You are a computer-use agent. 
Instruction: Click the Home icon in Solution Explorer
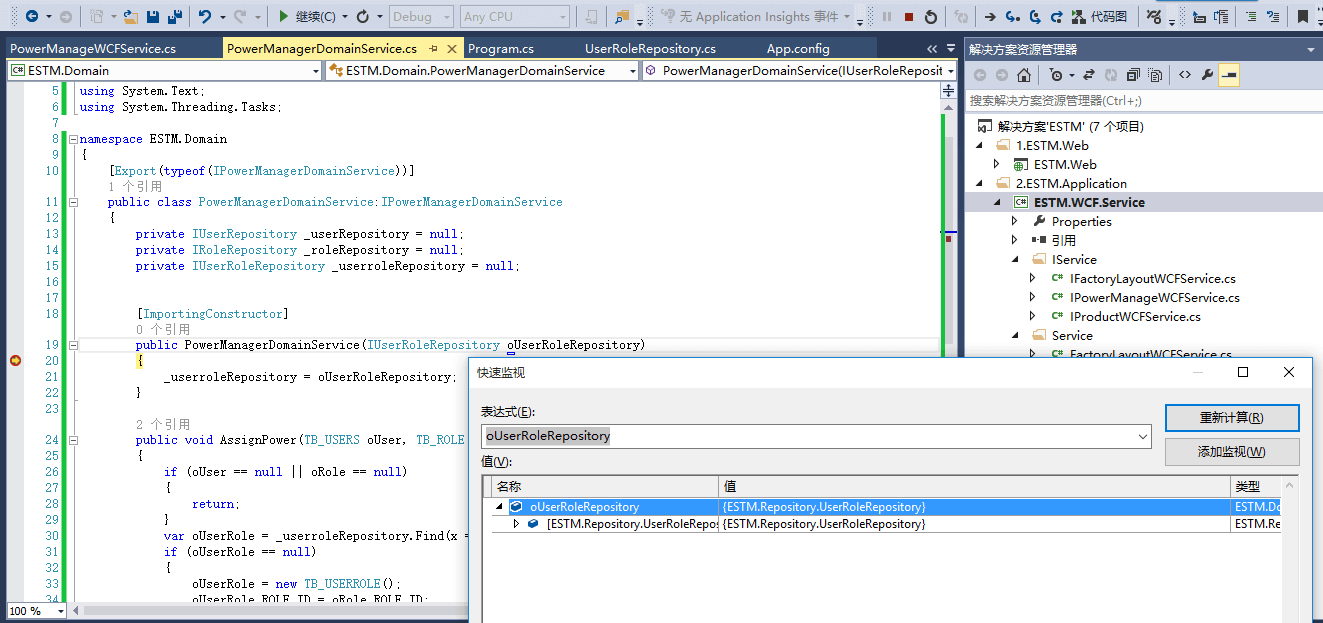click(x=1024, y=75)
